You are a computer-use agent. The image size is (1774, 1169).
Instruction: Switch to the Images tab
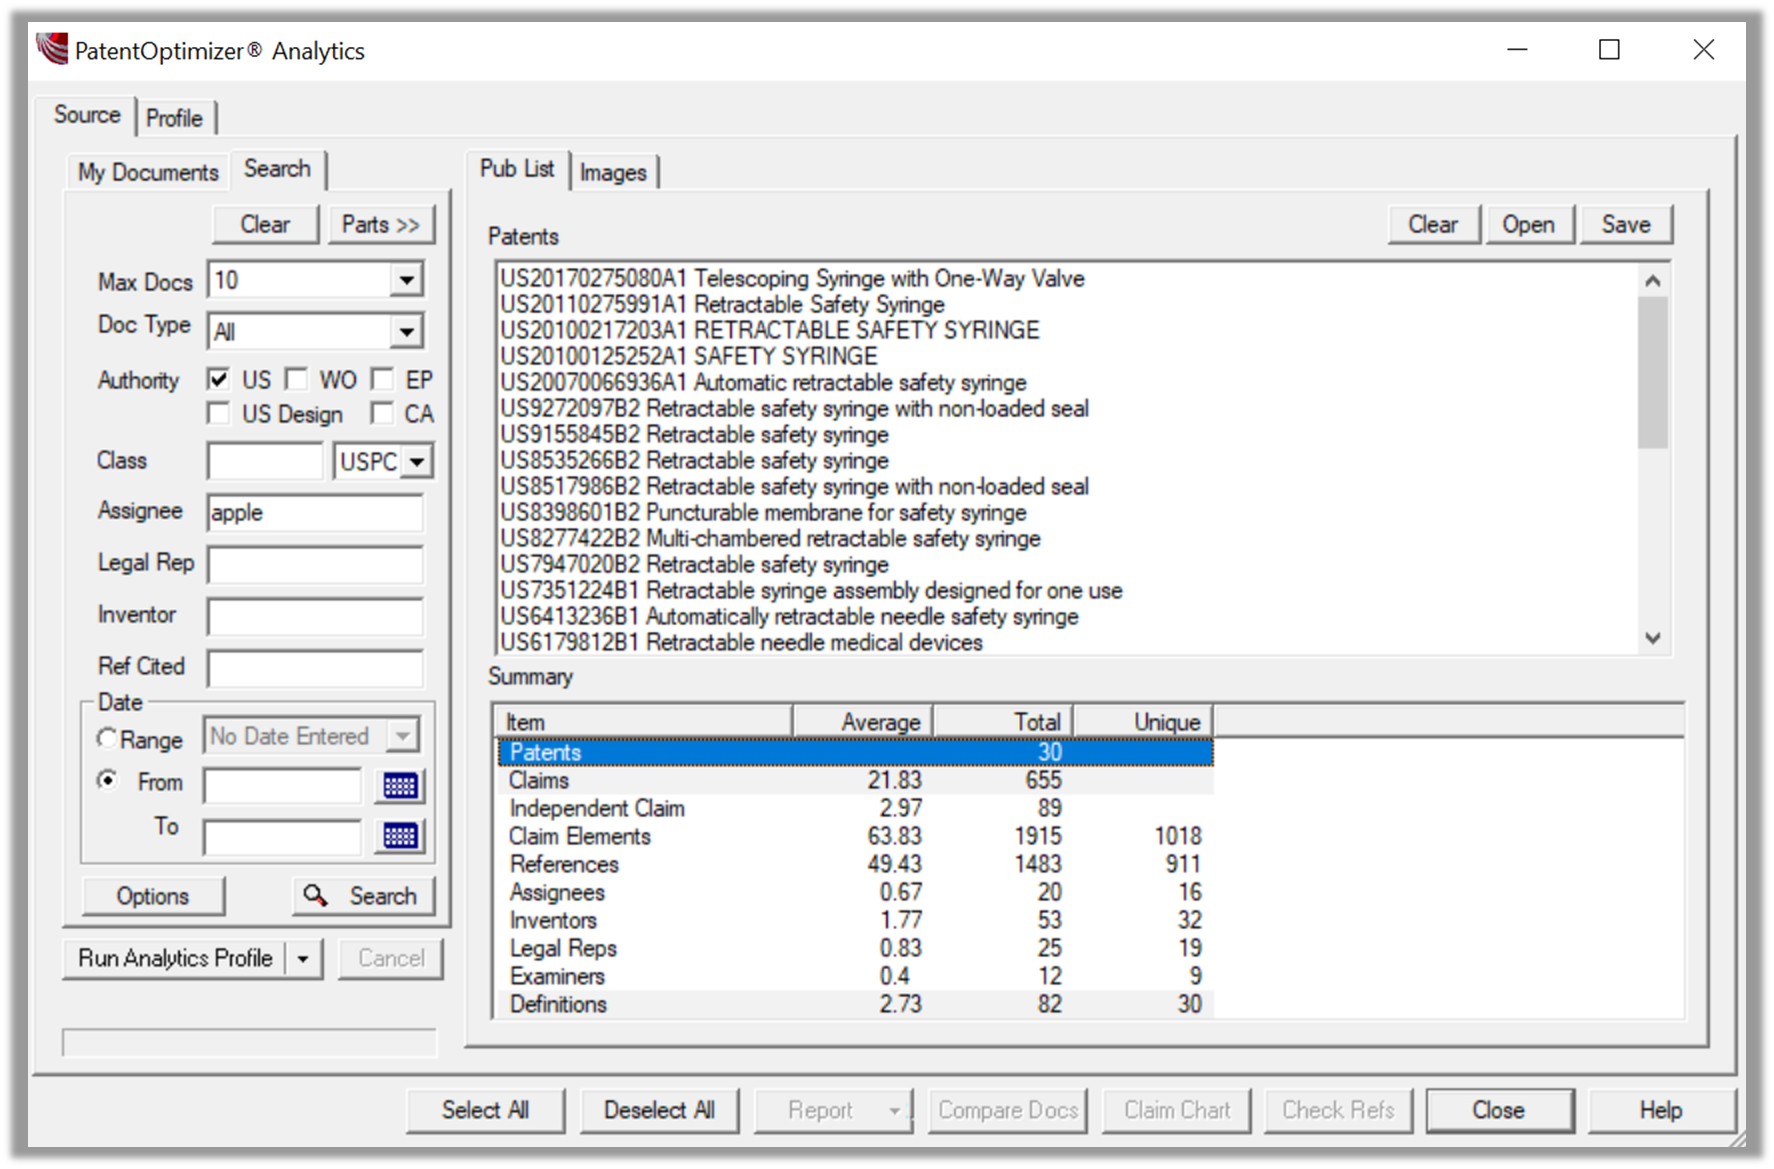(613, 172)
